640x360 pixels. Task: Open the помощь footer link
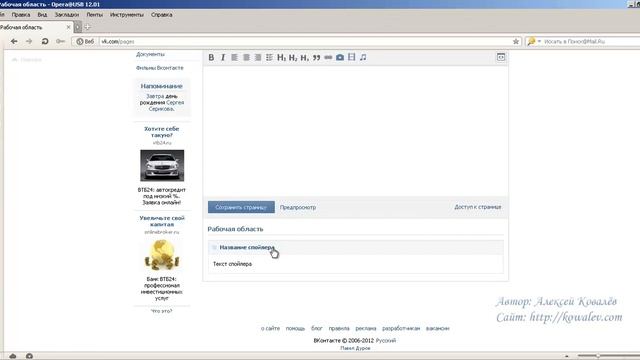(x=295, y=328)
